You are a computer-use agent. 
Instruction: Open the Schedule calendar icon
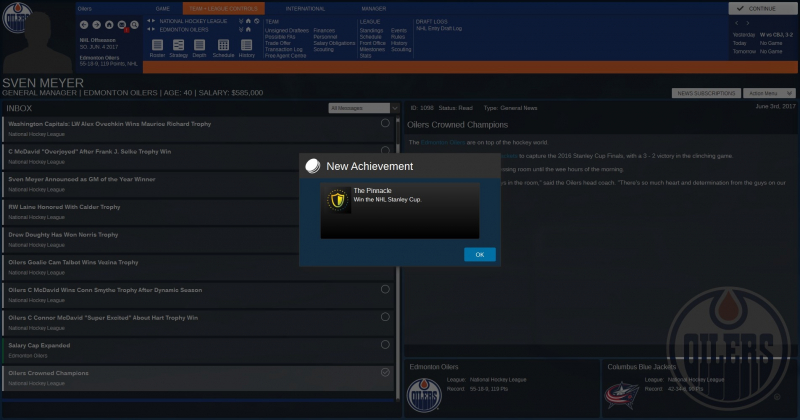pyautogui.click(x=223, y=45)
